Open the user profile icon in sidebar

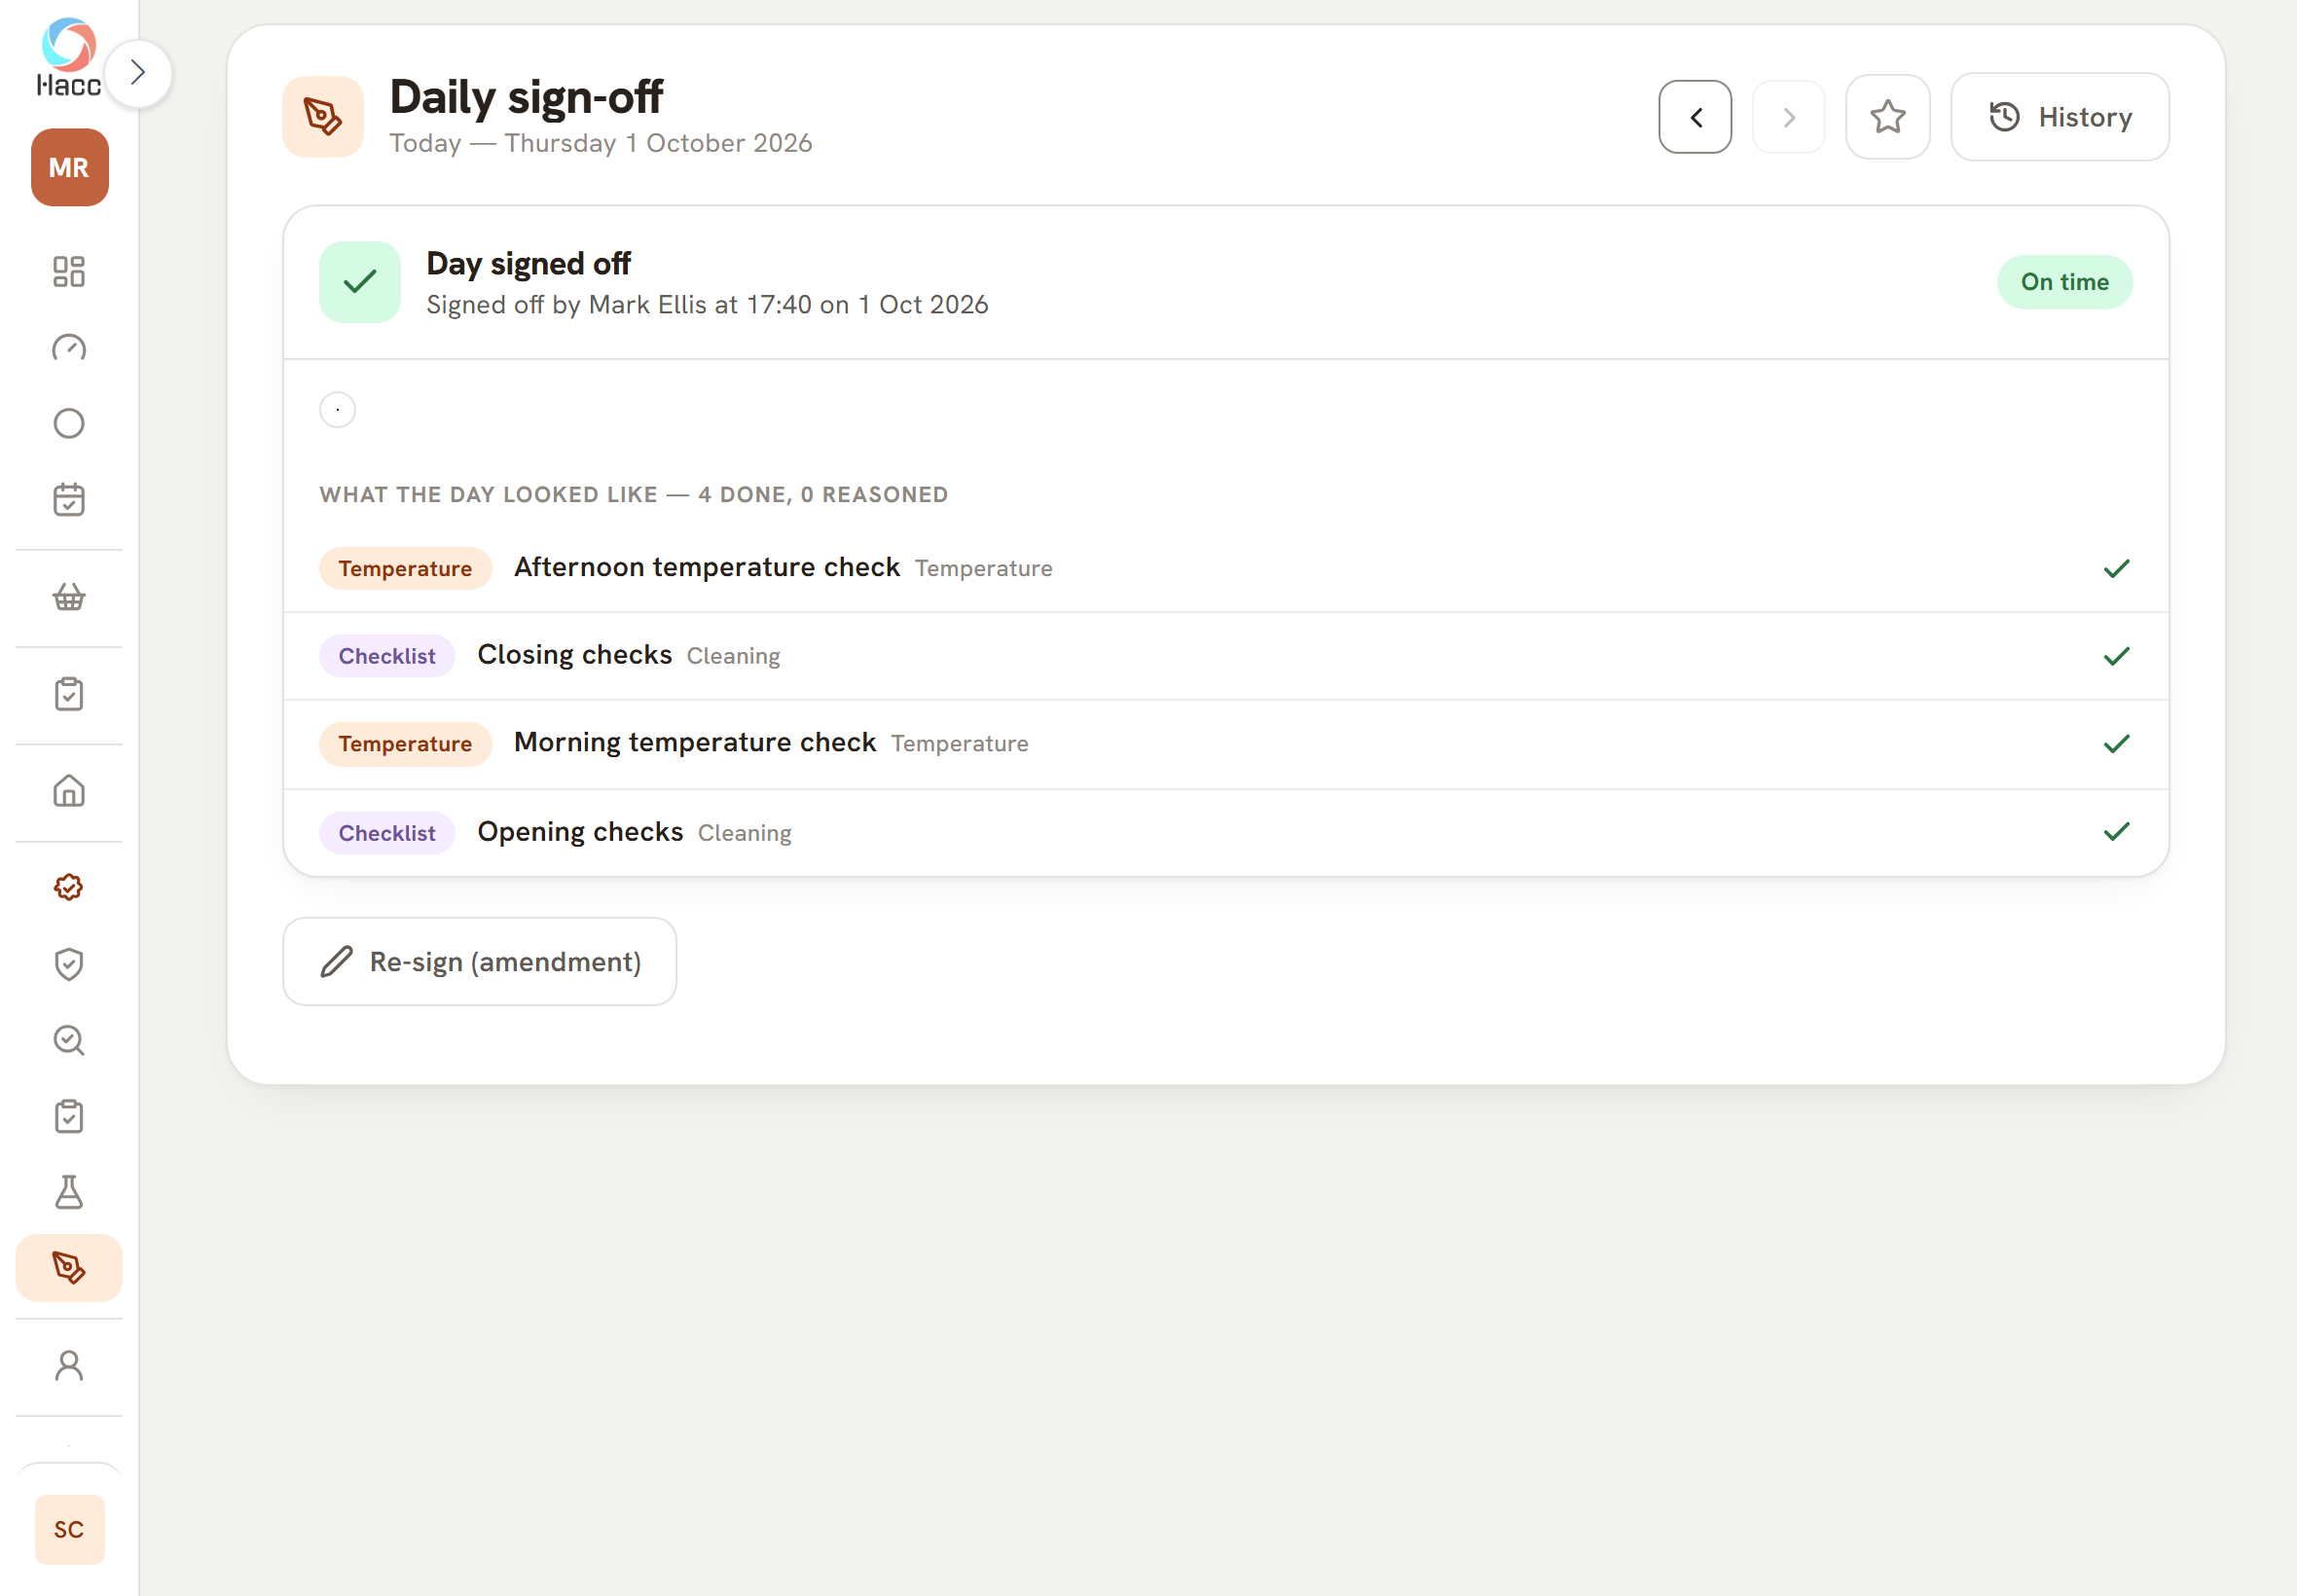point(69,1366)
